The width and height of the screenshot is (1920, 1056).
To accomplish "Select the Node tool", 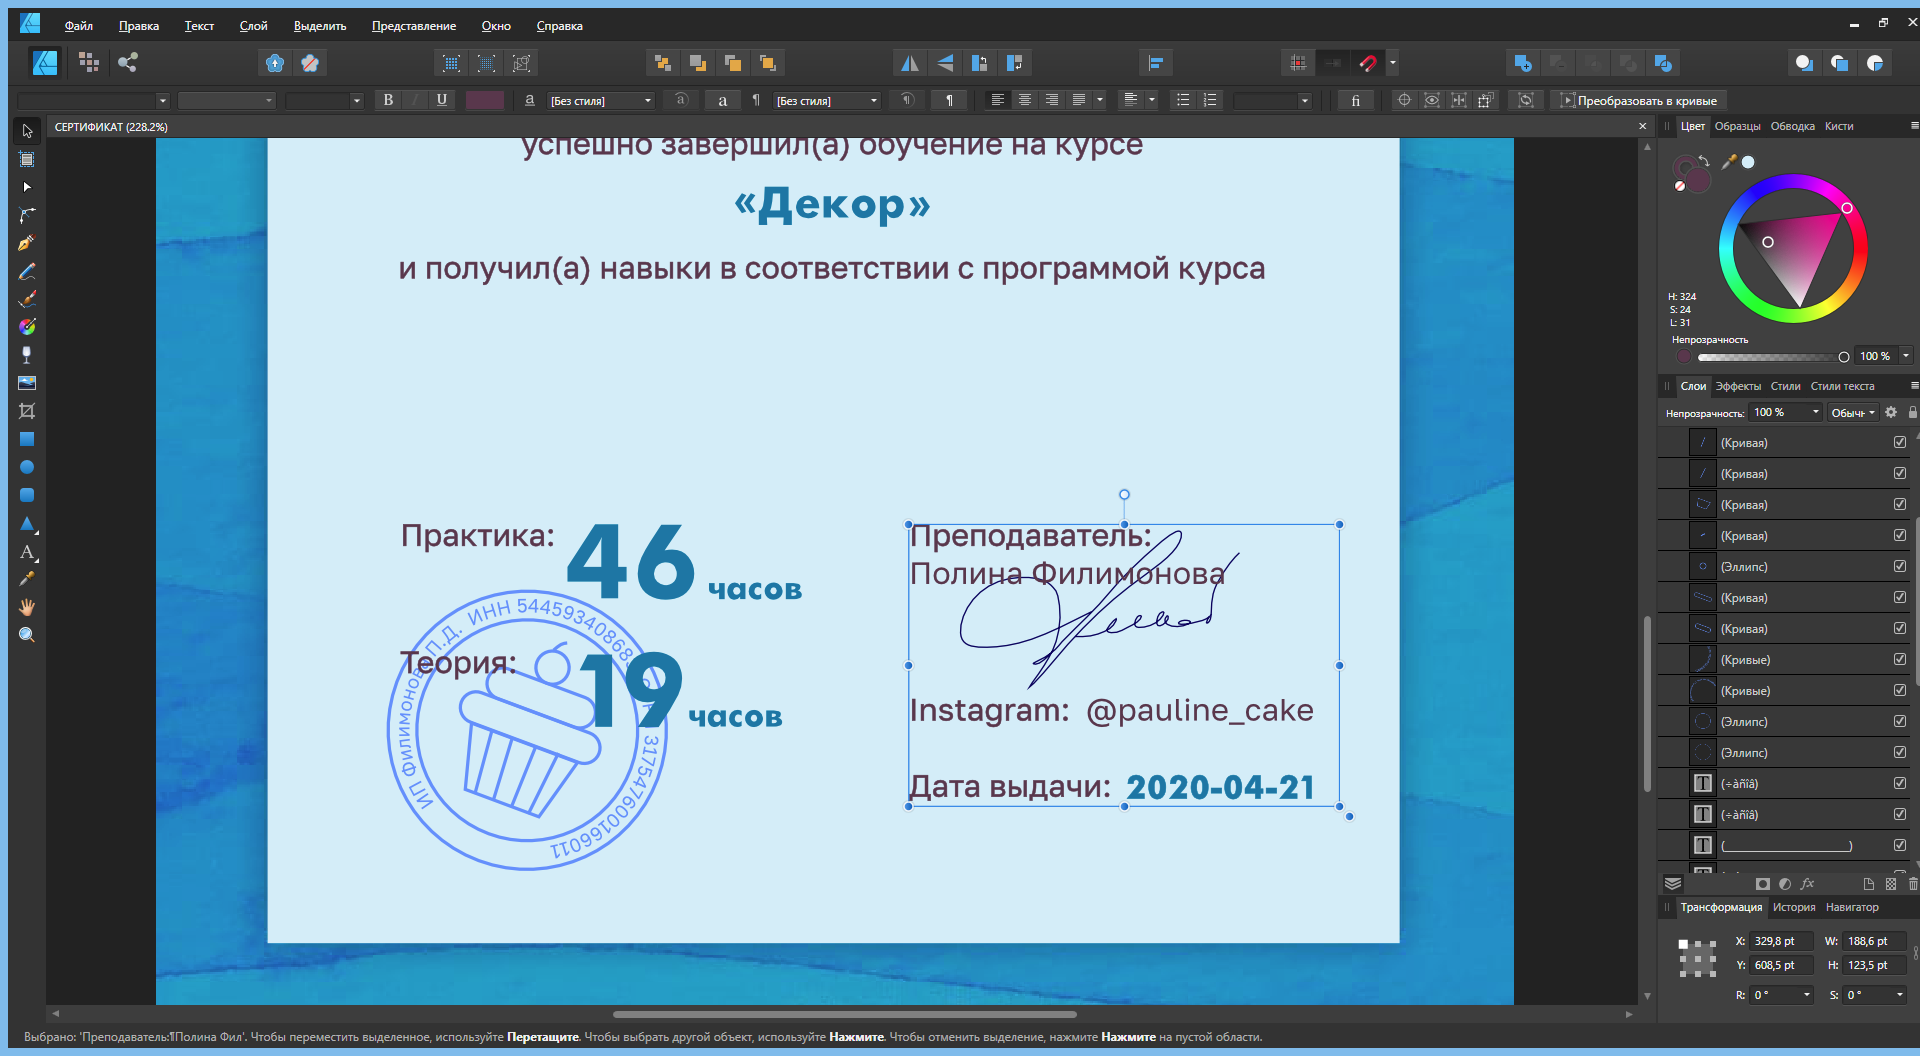I will (27, 187).
